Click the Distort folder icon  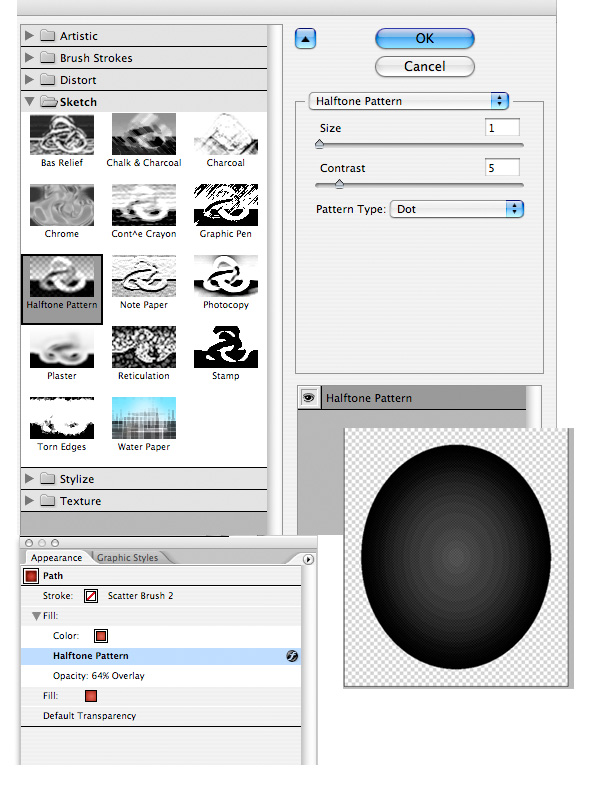click(x=47, y=79)
